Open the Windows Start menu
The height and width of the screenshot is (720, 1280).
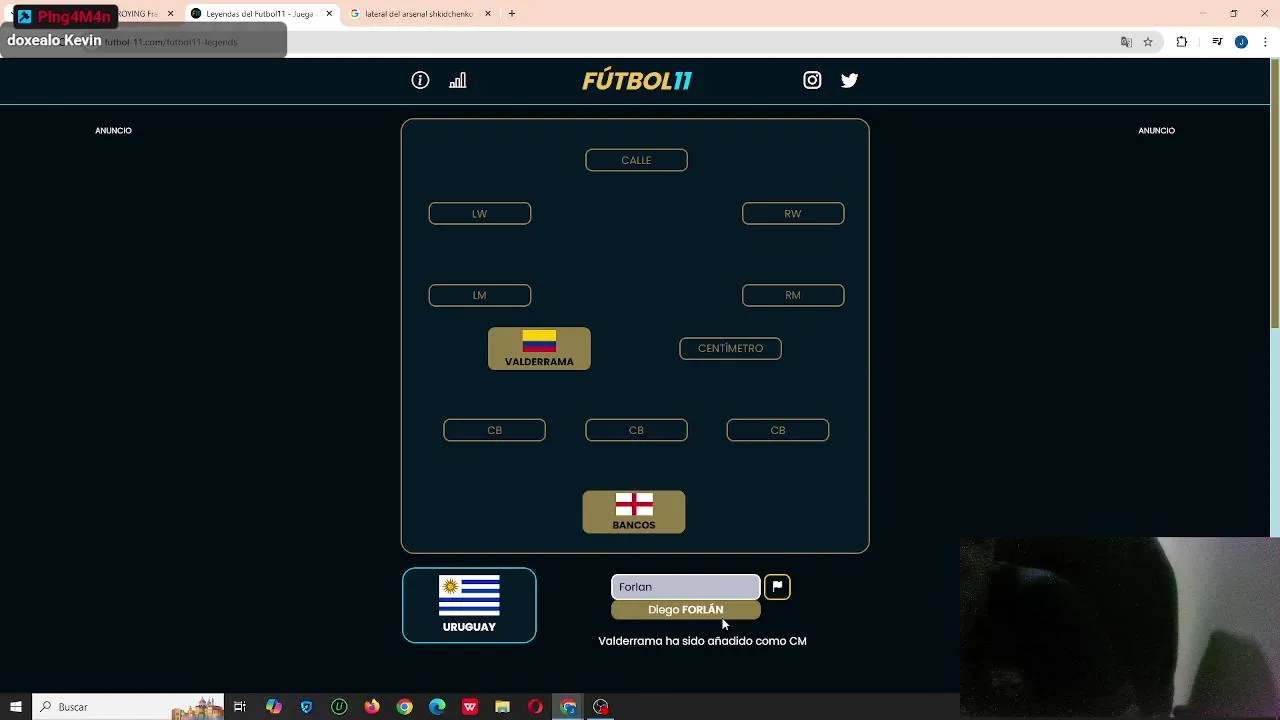[x=16, y=707]
